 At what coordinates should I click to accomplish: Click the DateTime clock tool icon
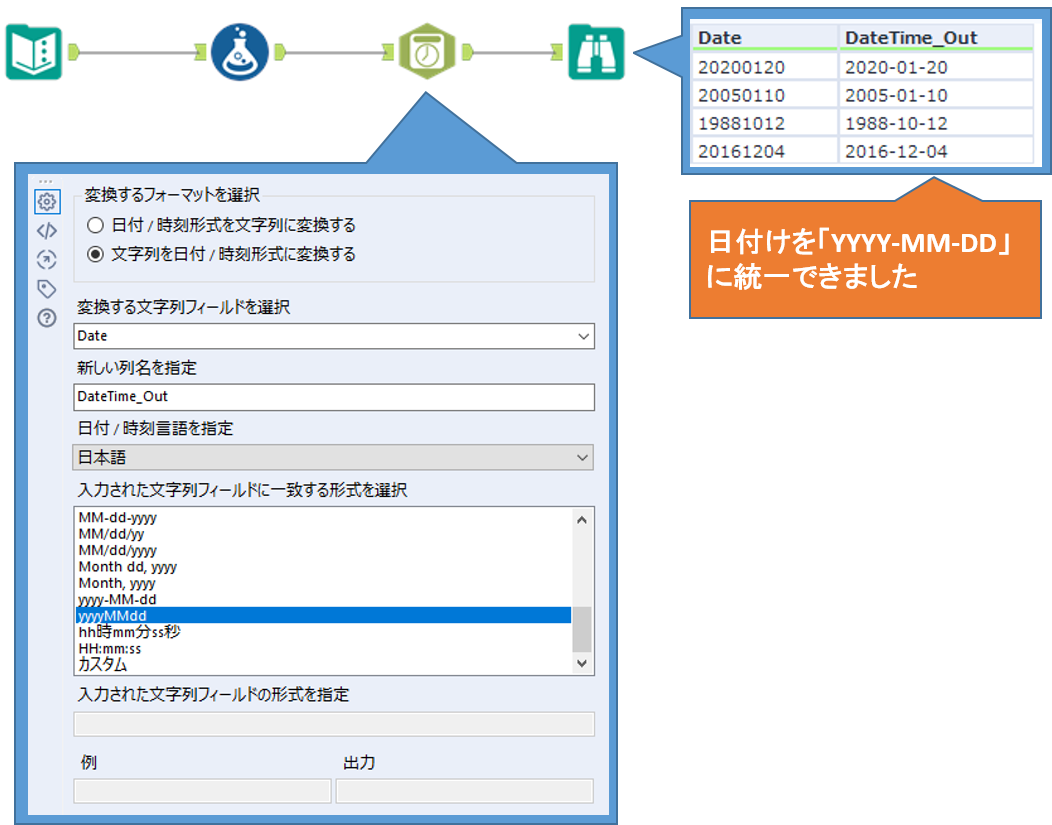pyautogui.click(x=428, y=48)
